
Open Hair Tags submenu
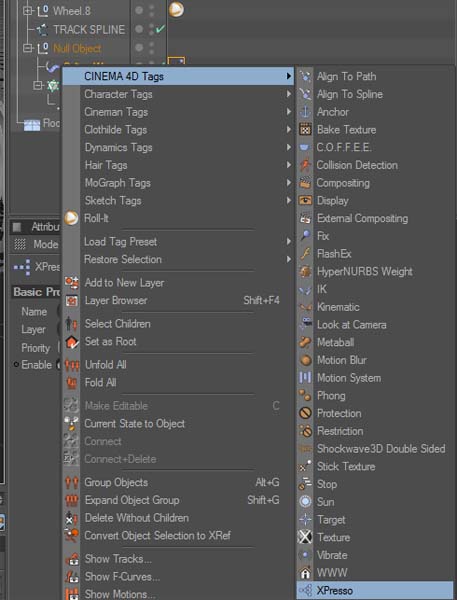[x=178, y=165]
